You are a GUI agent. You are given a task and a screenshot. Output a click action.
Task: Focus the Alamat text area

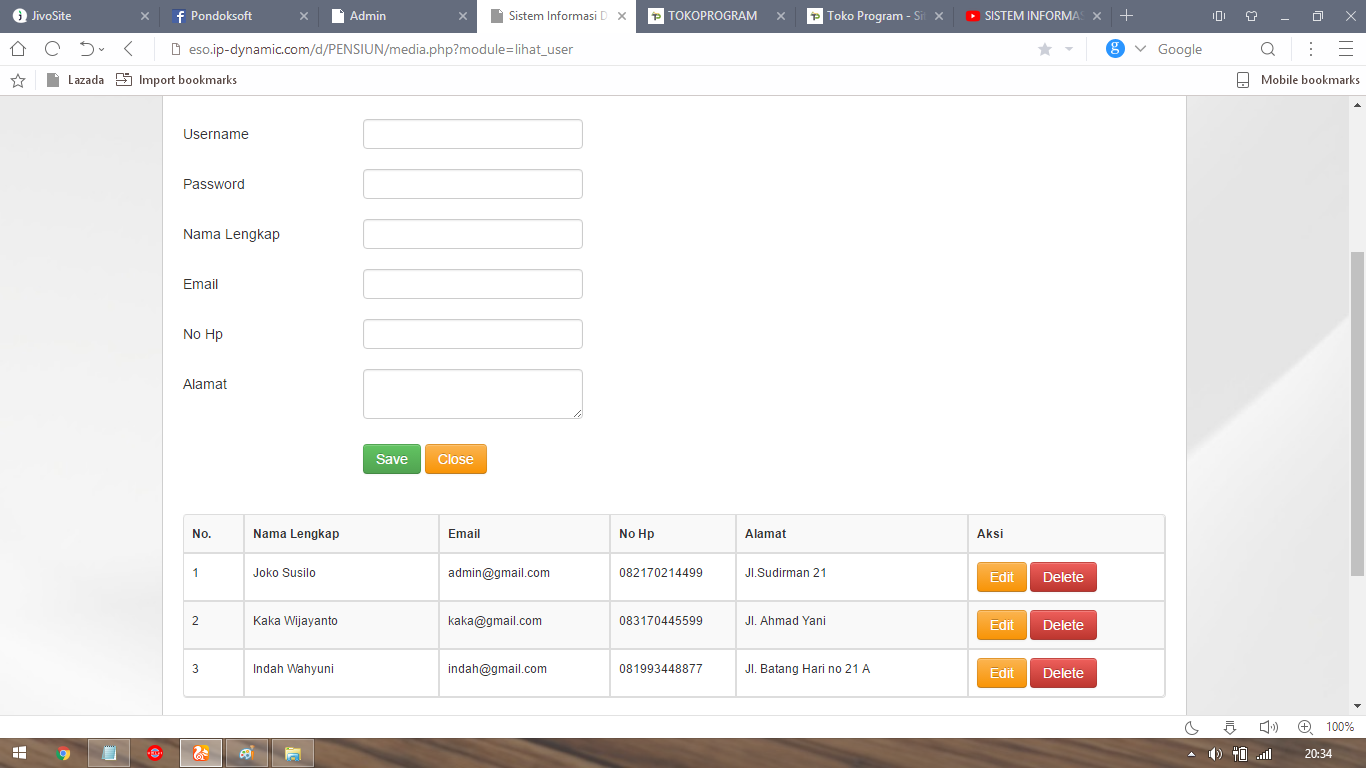click(473, 394)
